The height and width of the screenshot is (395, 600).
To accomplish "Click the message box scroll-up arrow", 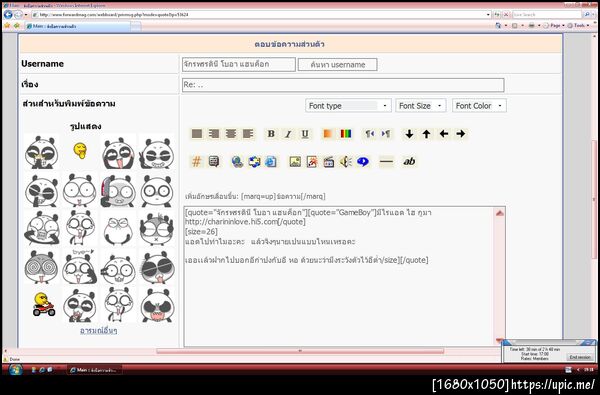I will tap(499, 213).
